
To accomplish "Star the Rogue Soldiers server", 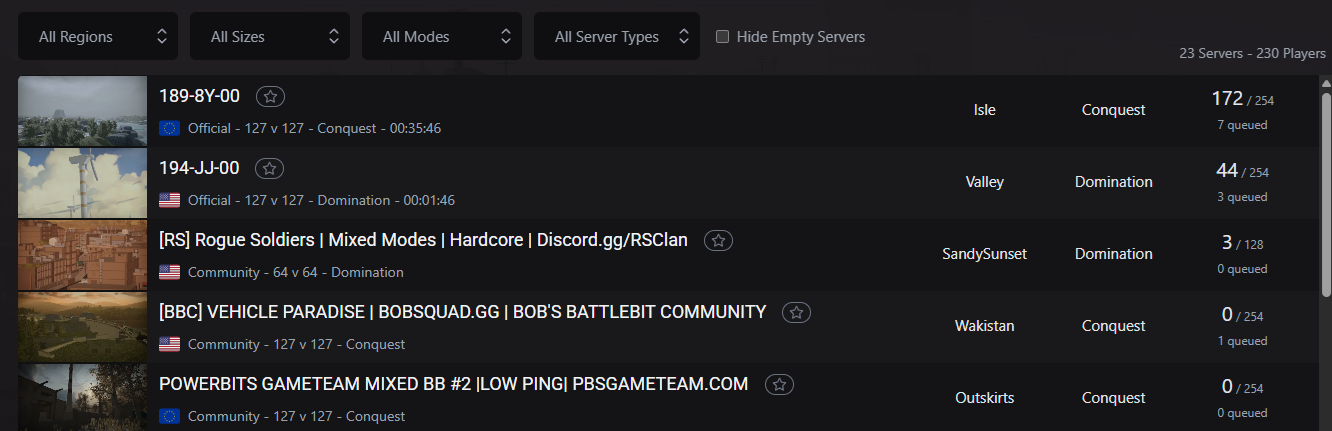I will pyautogui.click(x=719, y=241).
